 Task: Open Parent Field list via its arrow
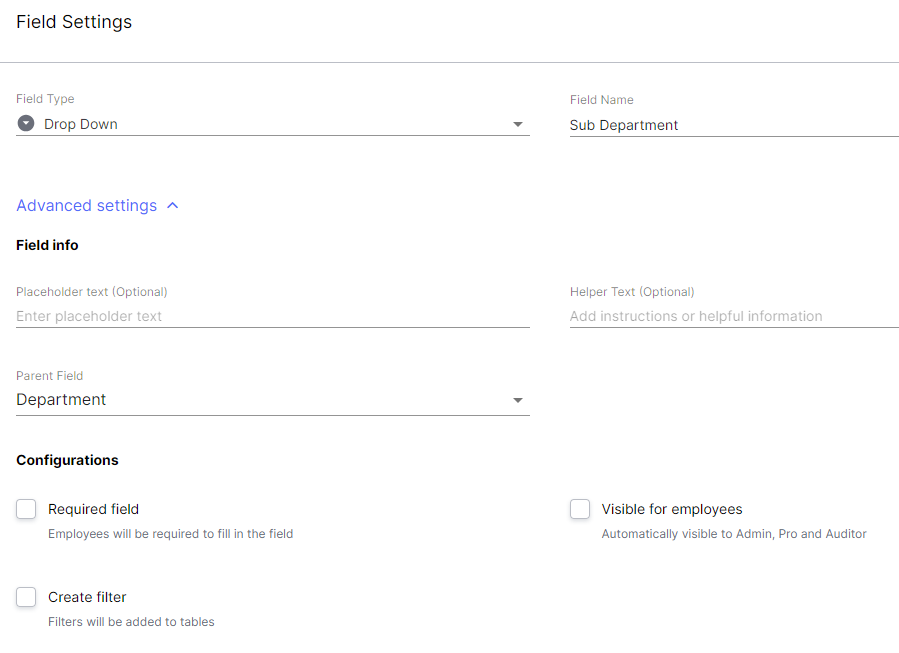coord(518,400)
